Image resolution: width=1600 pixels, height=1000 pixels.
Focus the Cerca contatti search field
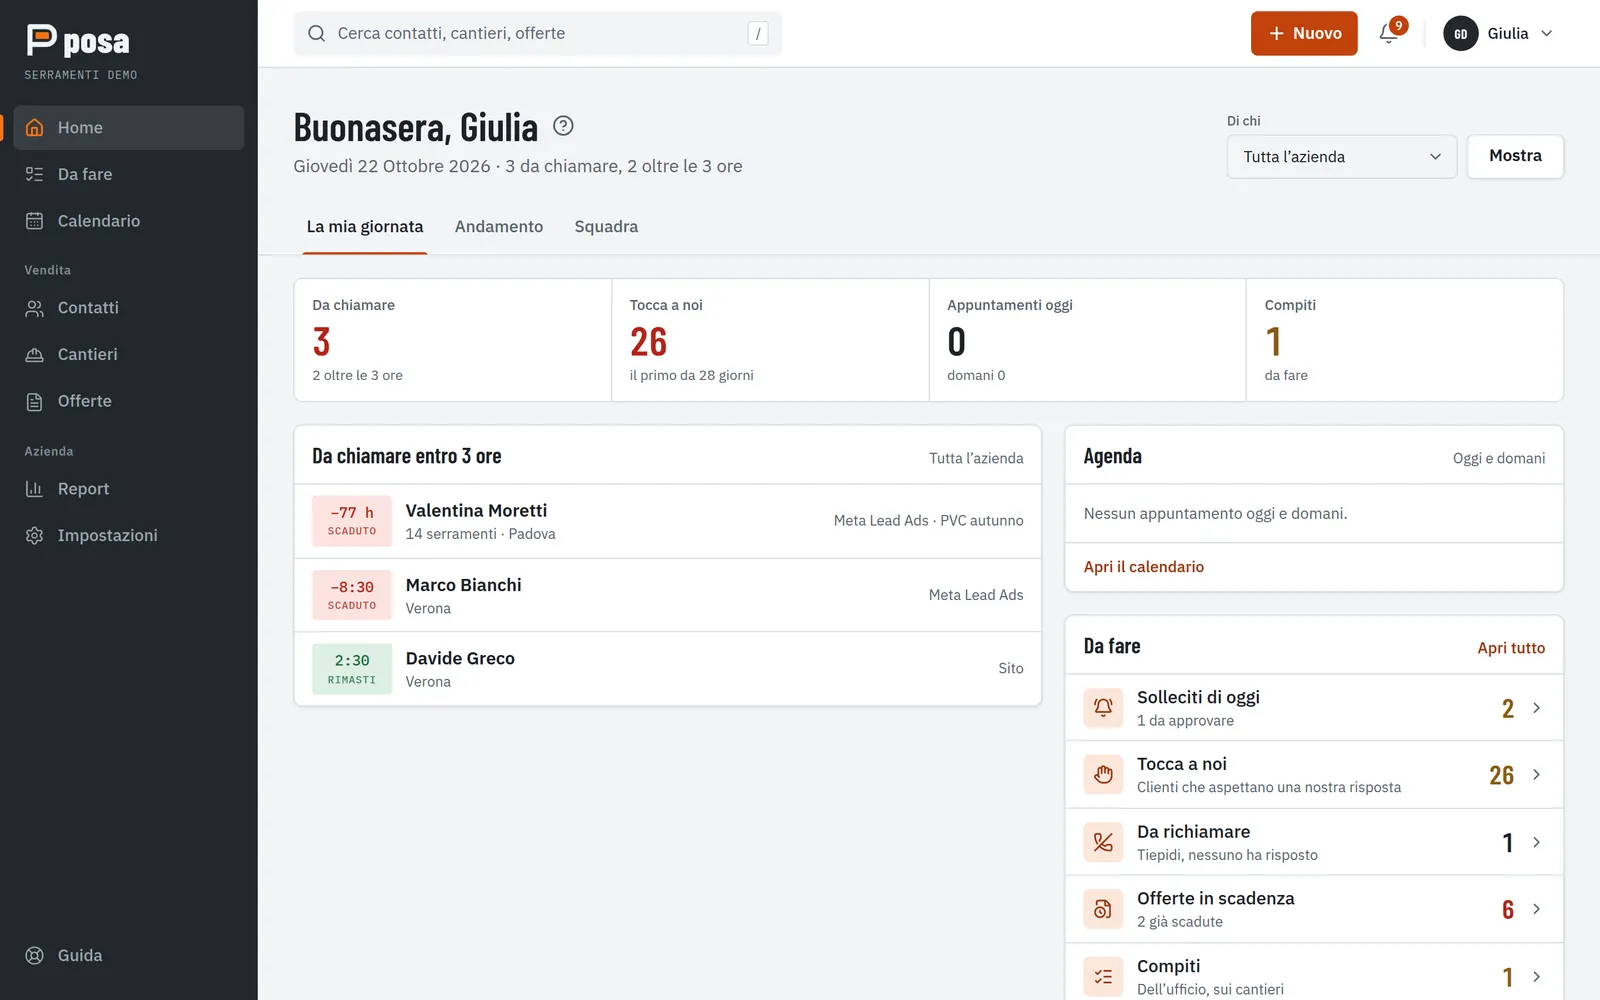pos(538,34)
